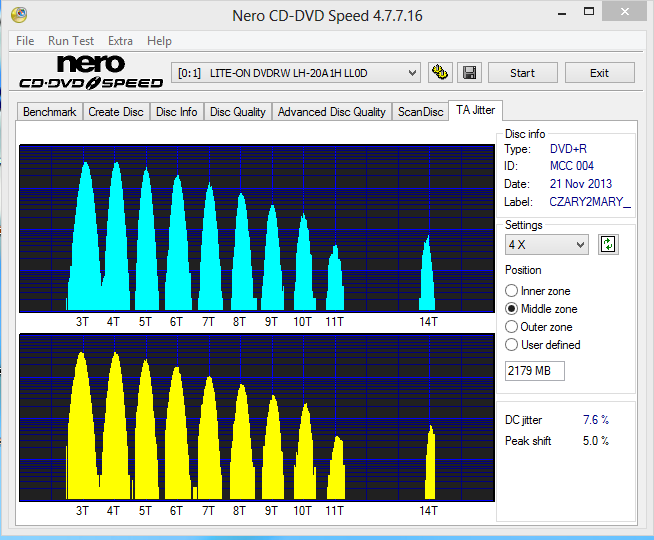Open the File menu
The image size is (654, 540).
tap(25, 41)
